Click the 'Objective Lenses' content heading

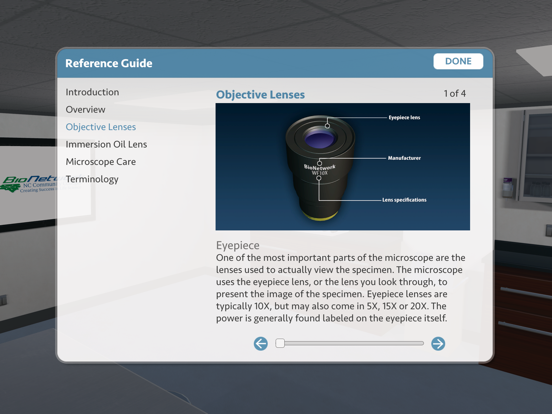261,95
